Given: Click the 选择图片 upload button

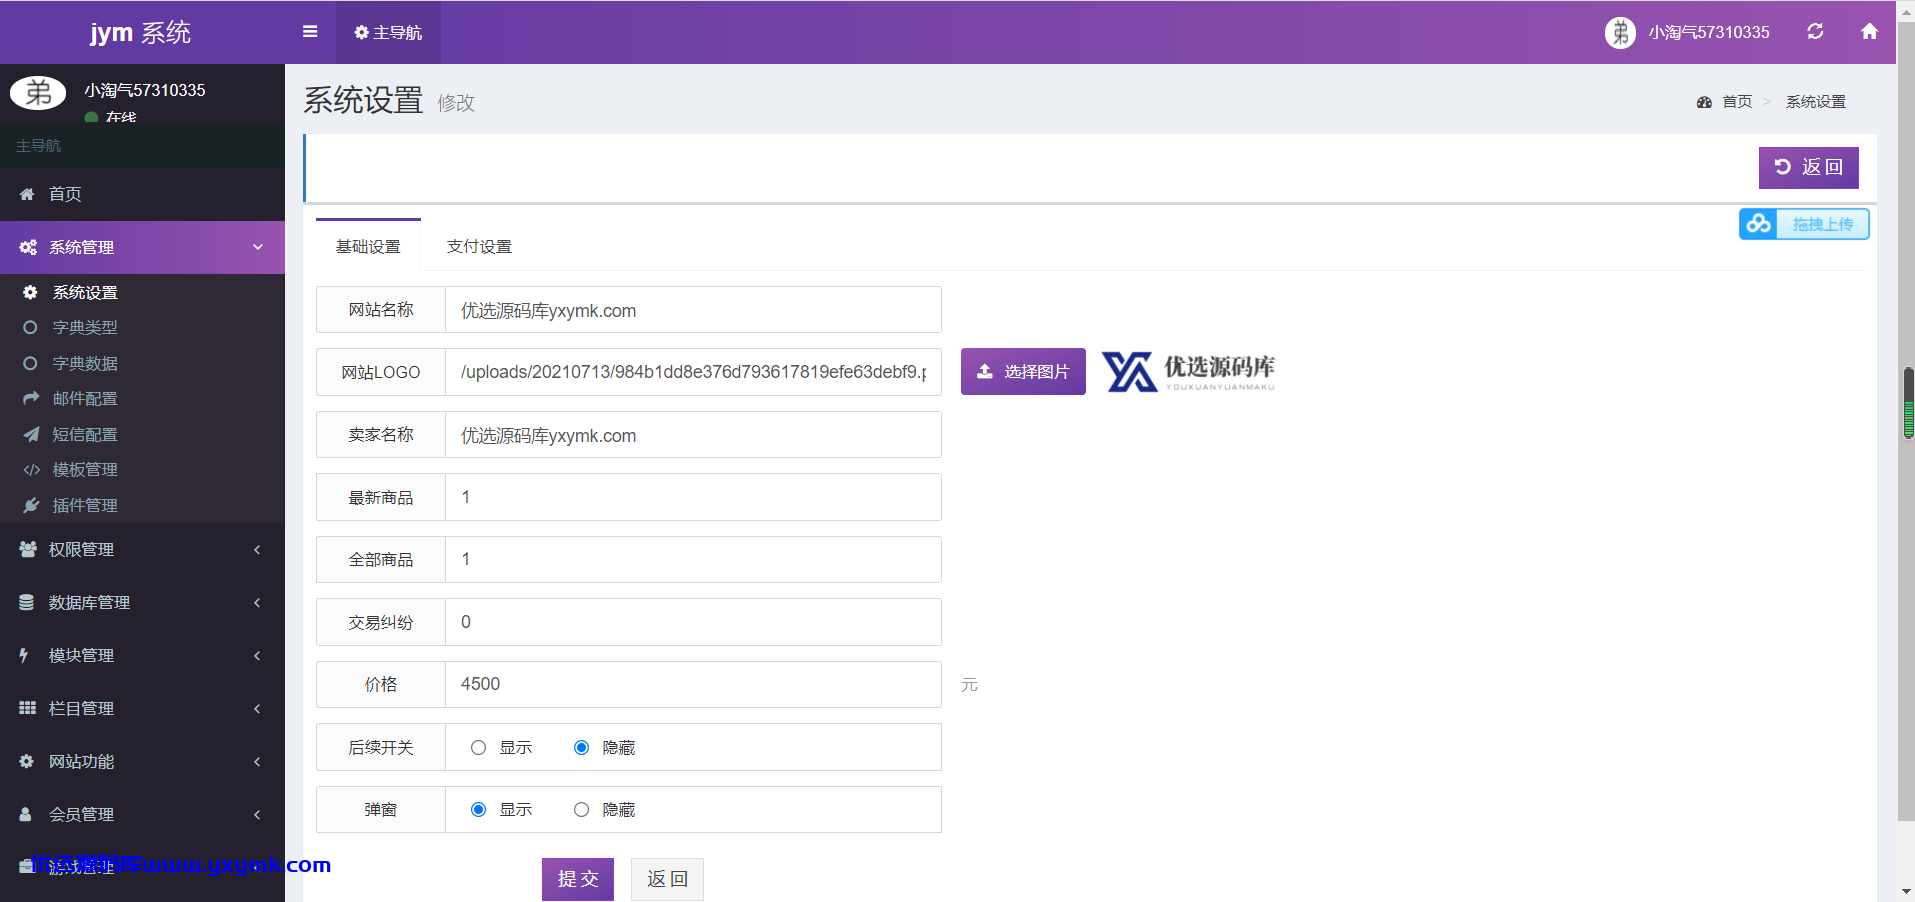Looking at the screenshot, I should (x=1023, y=371).
